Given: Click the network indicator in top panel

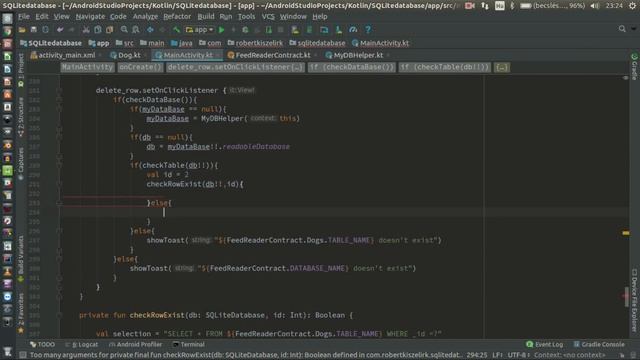Looking at the screenshot, I should (485, 6).
